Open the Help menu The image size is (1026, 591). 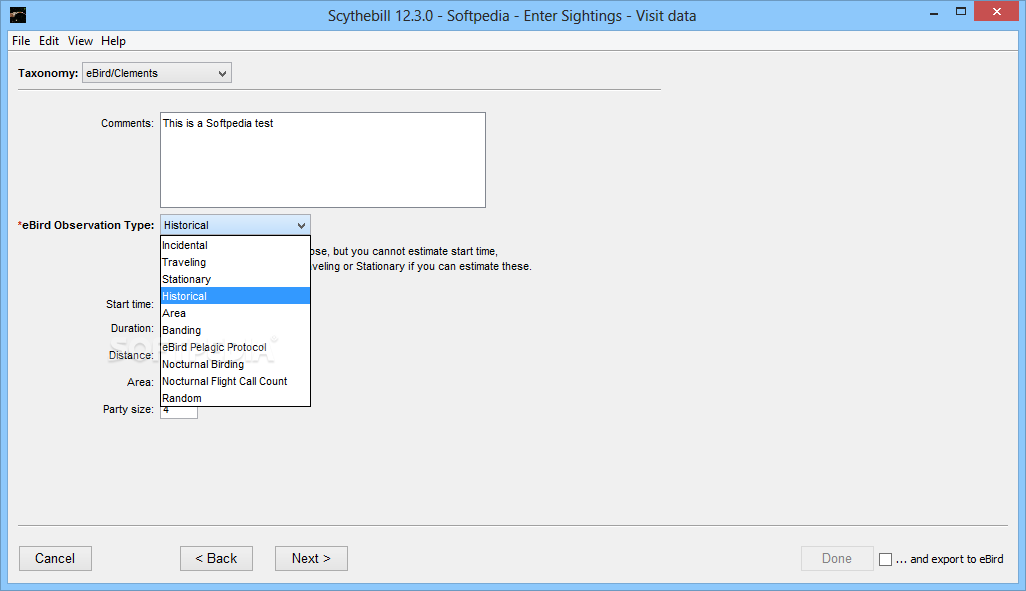(x=113, y=41)
